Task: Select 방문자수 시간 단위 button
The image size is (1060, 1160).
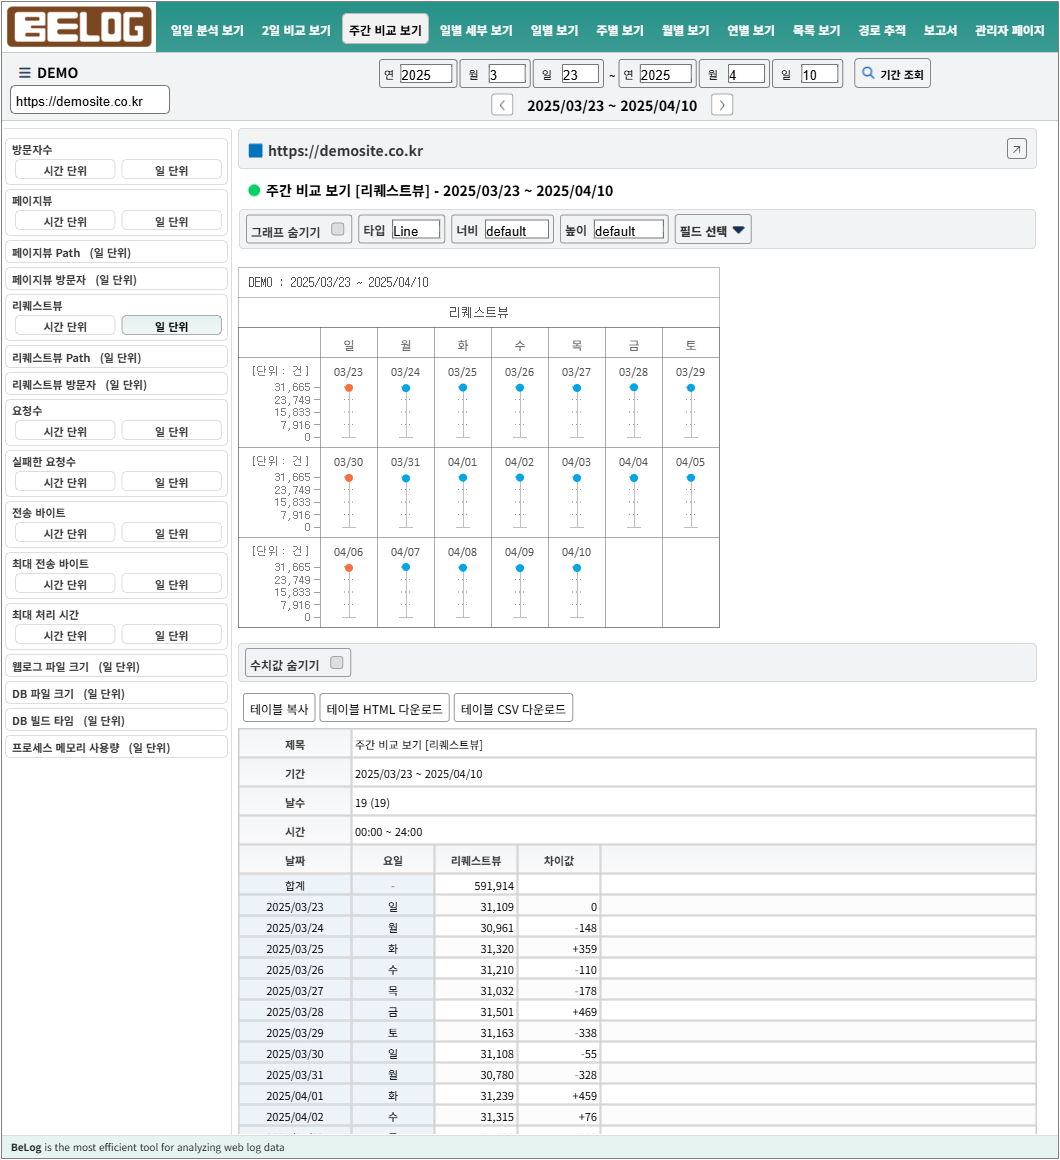Action: [x=65, y=170]
